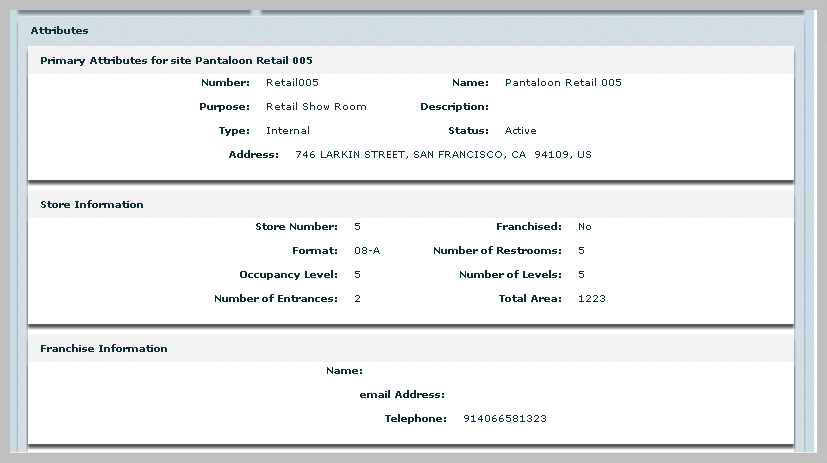Click the Type: label
This screenshot has width=827, height=463.
234,131
